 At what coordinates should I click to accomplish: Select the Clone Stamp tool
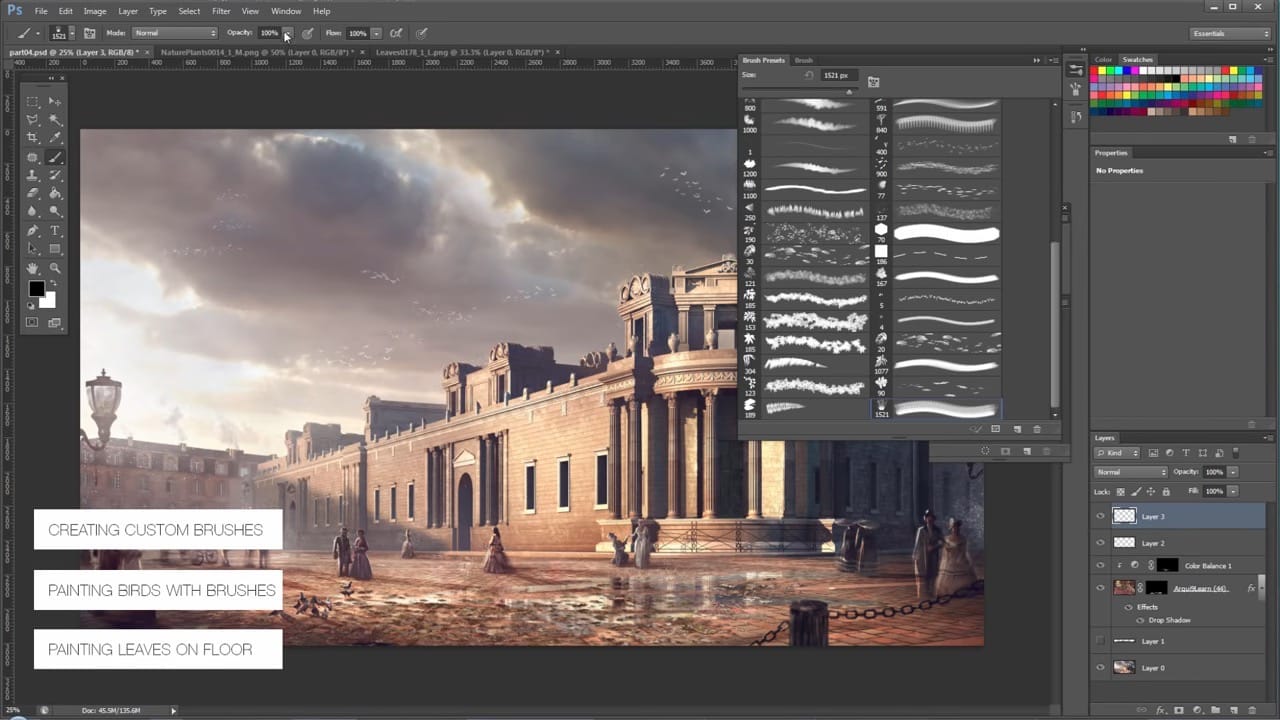click(x=33, y=175)
